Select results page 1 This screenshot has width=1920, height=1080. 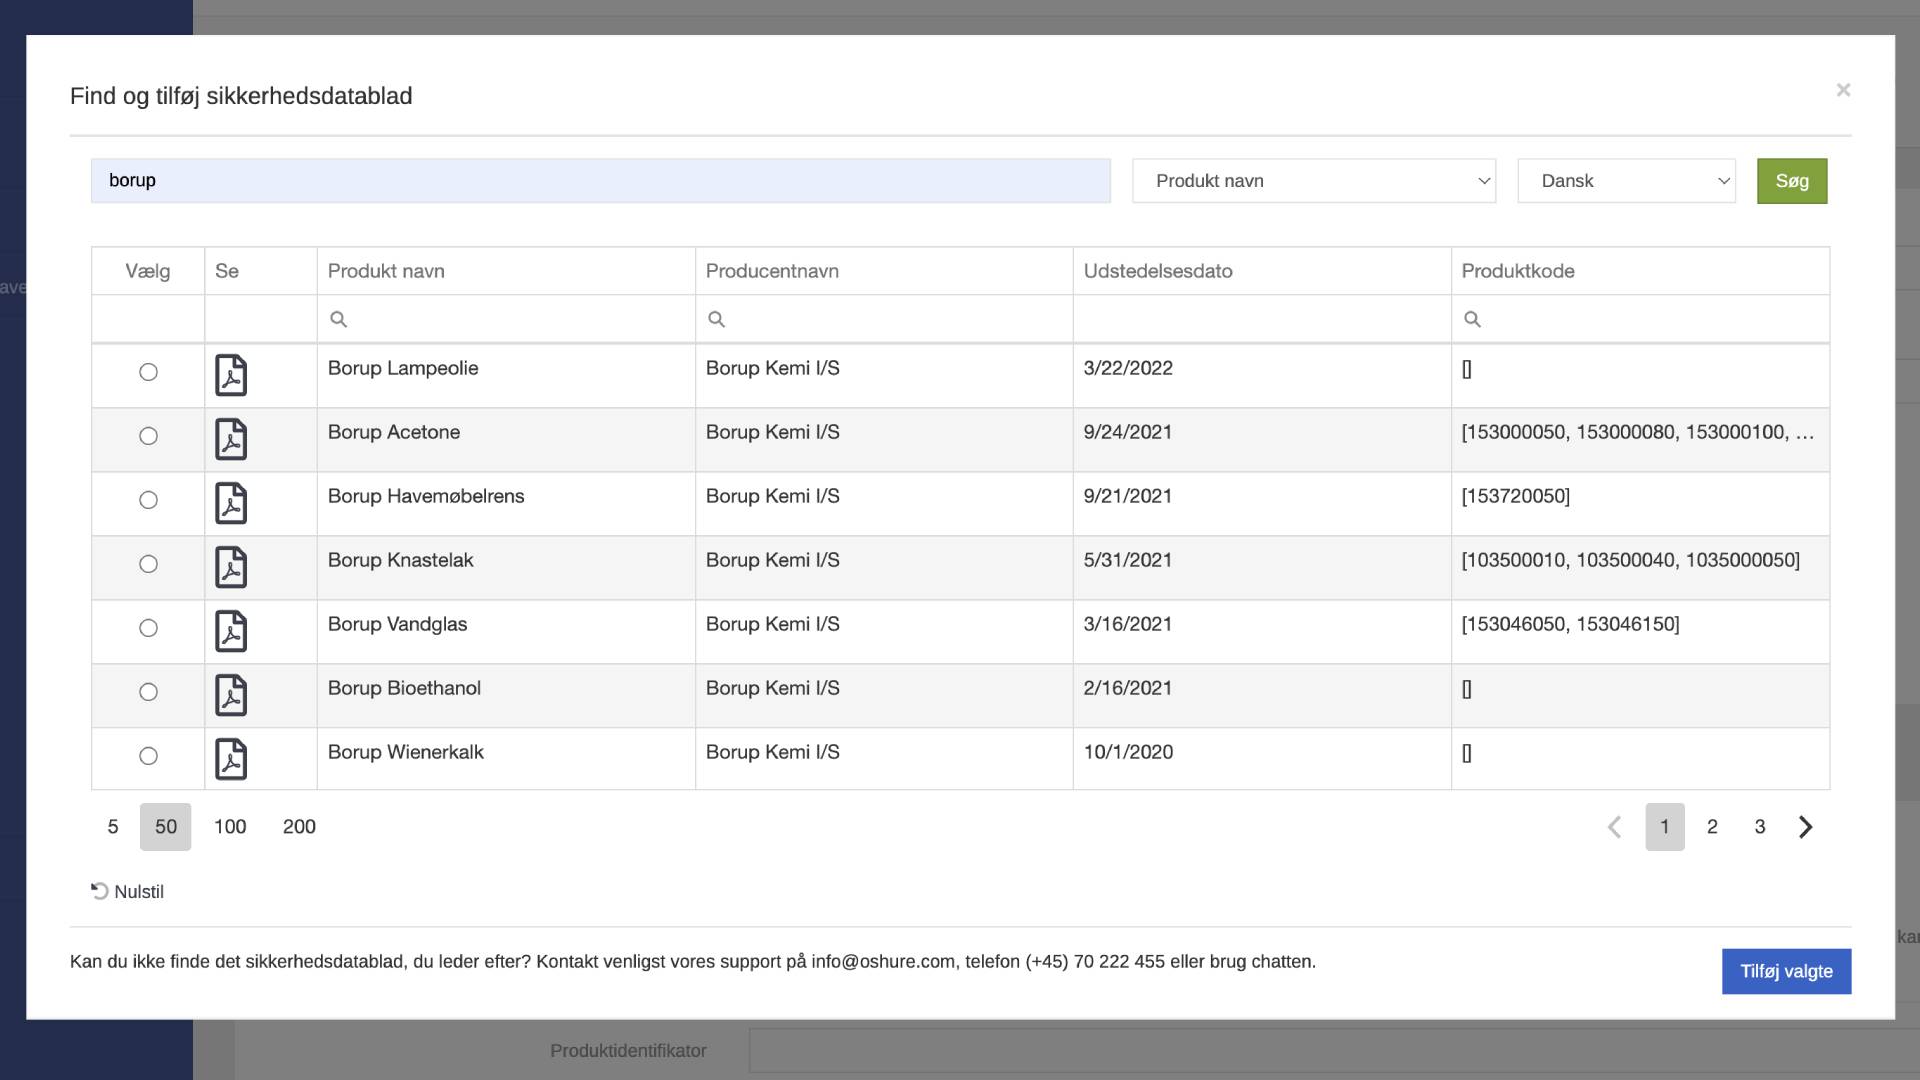coord(1665,827)
